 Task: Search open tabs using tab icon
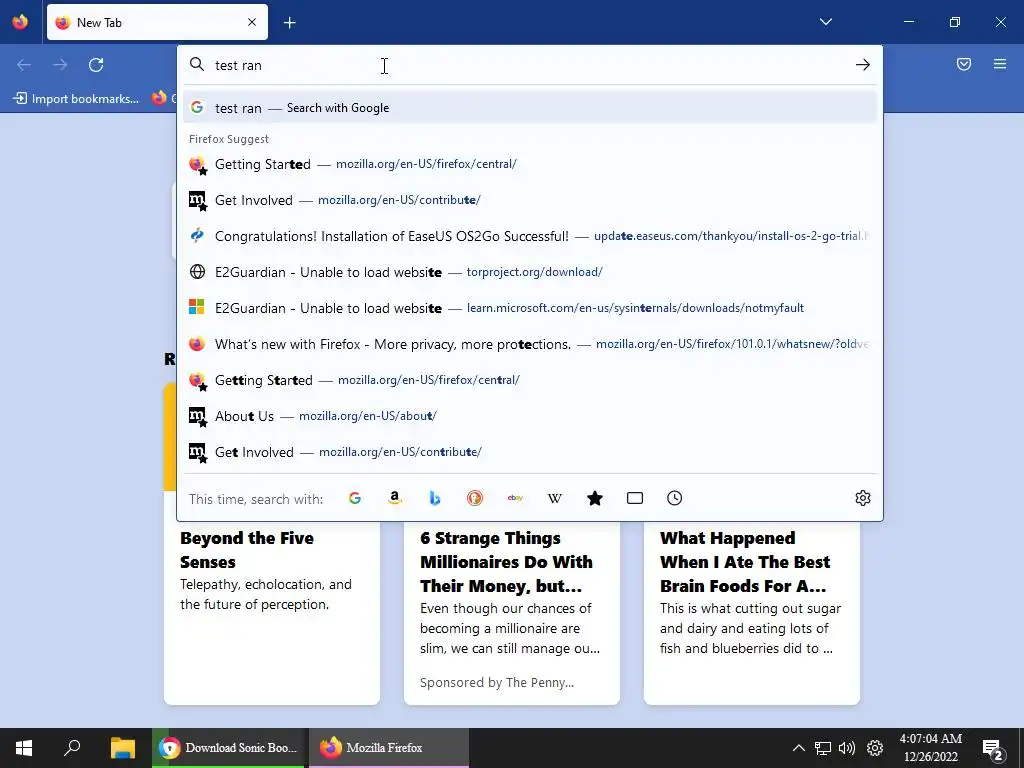point(635,498)
